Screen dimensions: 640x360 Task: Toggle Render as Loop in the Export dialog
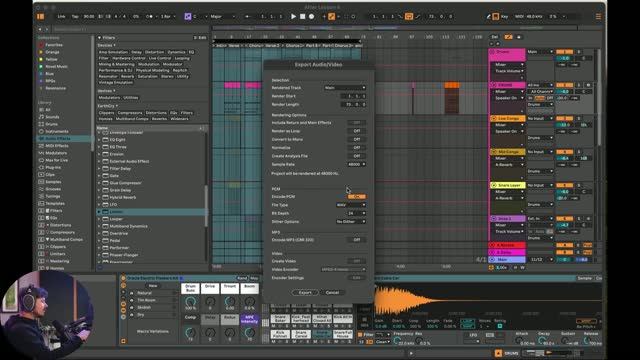[x=357, y=131]
